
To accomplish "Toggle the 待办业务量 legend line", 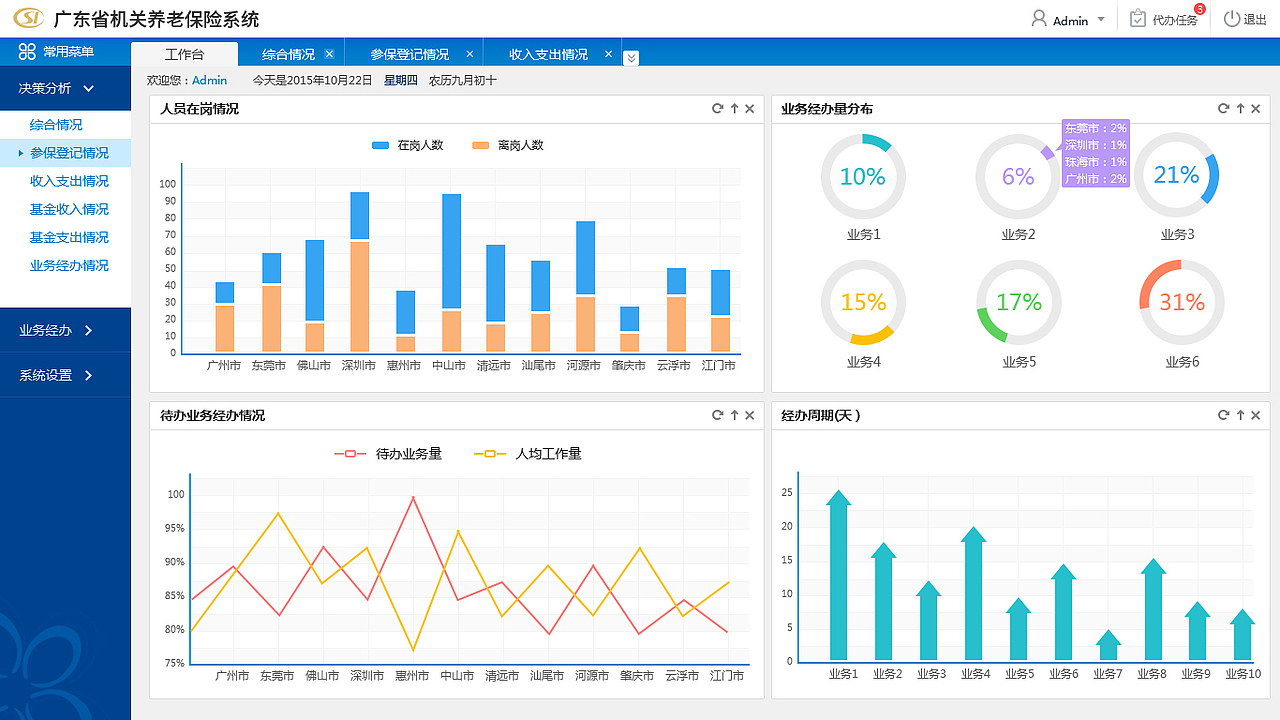I will coord(388,454).
